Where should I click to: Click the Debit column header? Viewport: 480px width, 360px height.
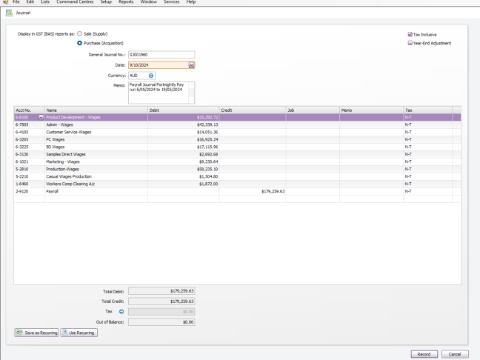coord(183,110)
